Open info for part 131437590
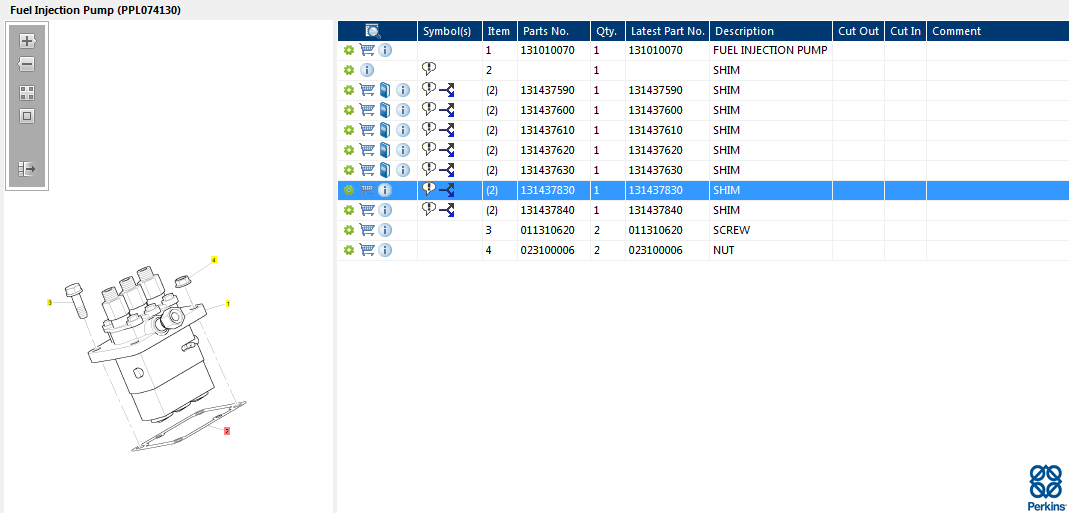1069x513 pixels. tap(403, 90)
